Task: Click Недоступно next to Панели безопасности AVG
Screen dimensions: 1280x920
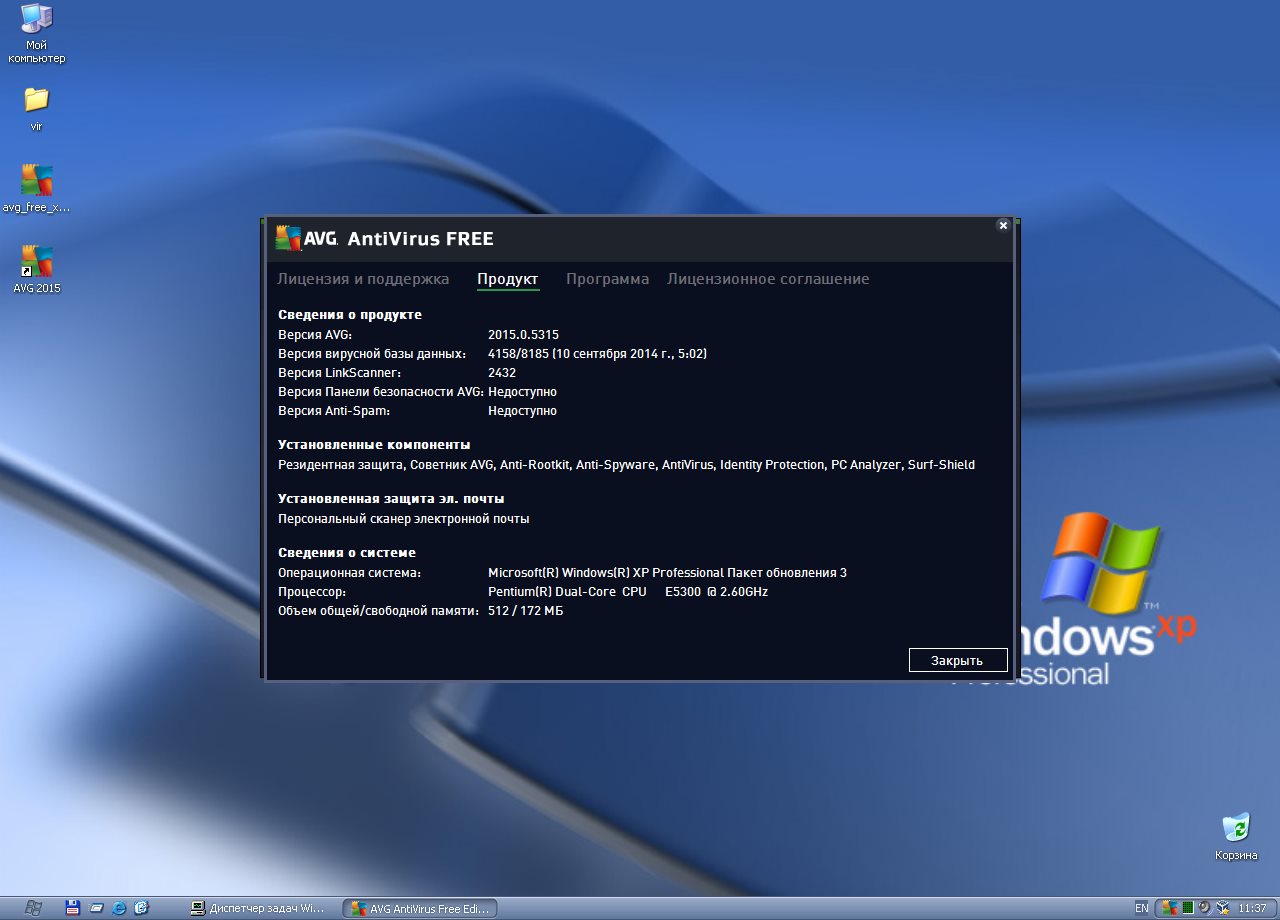Action: [x=522, y=391]
